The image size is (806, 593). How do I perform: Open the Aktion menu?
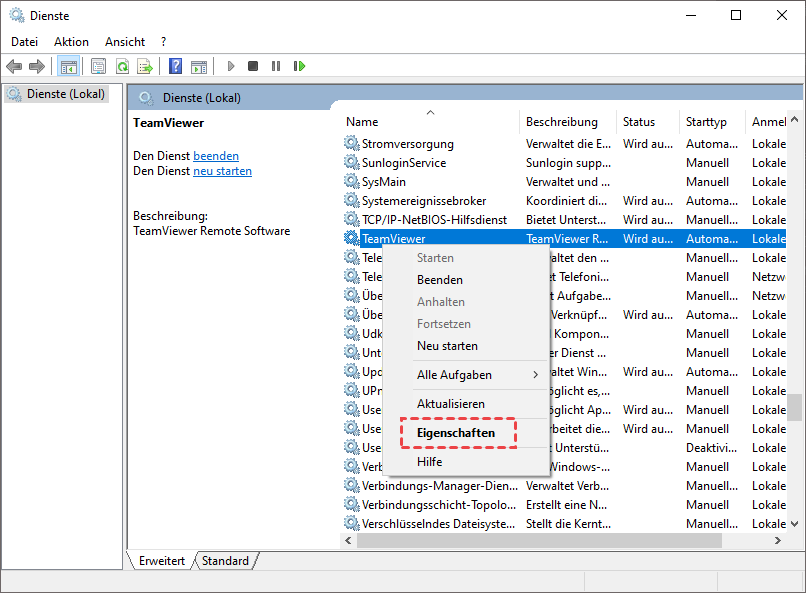coord(71,42)
